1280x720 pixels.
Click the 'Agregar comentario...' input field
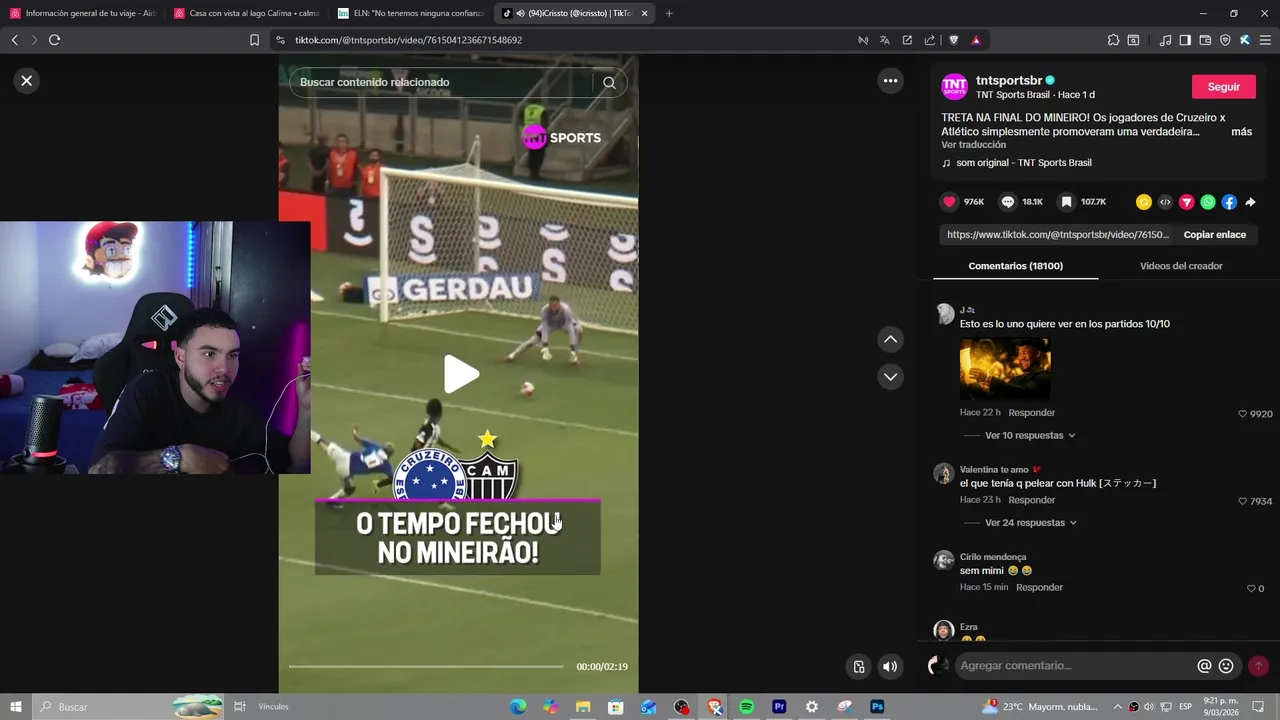1074,666
